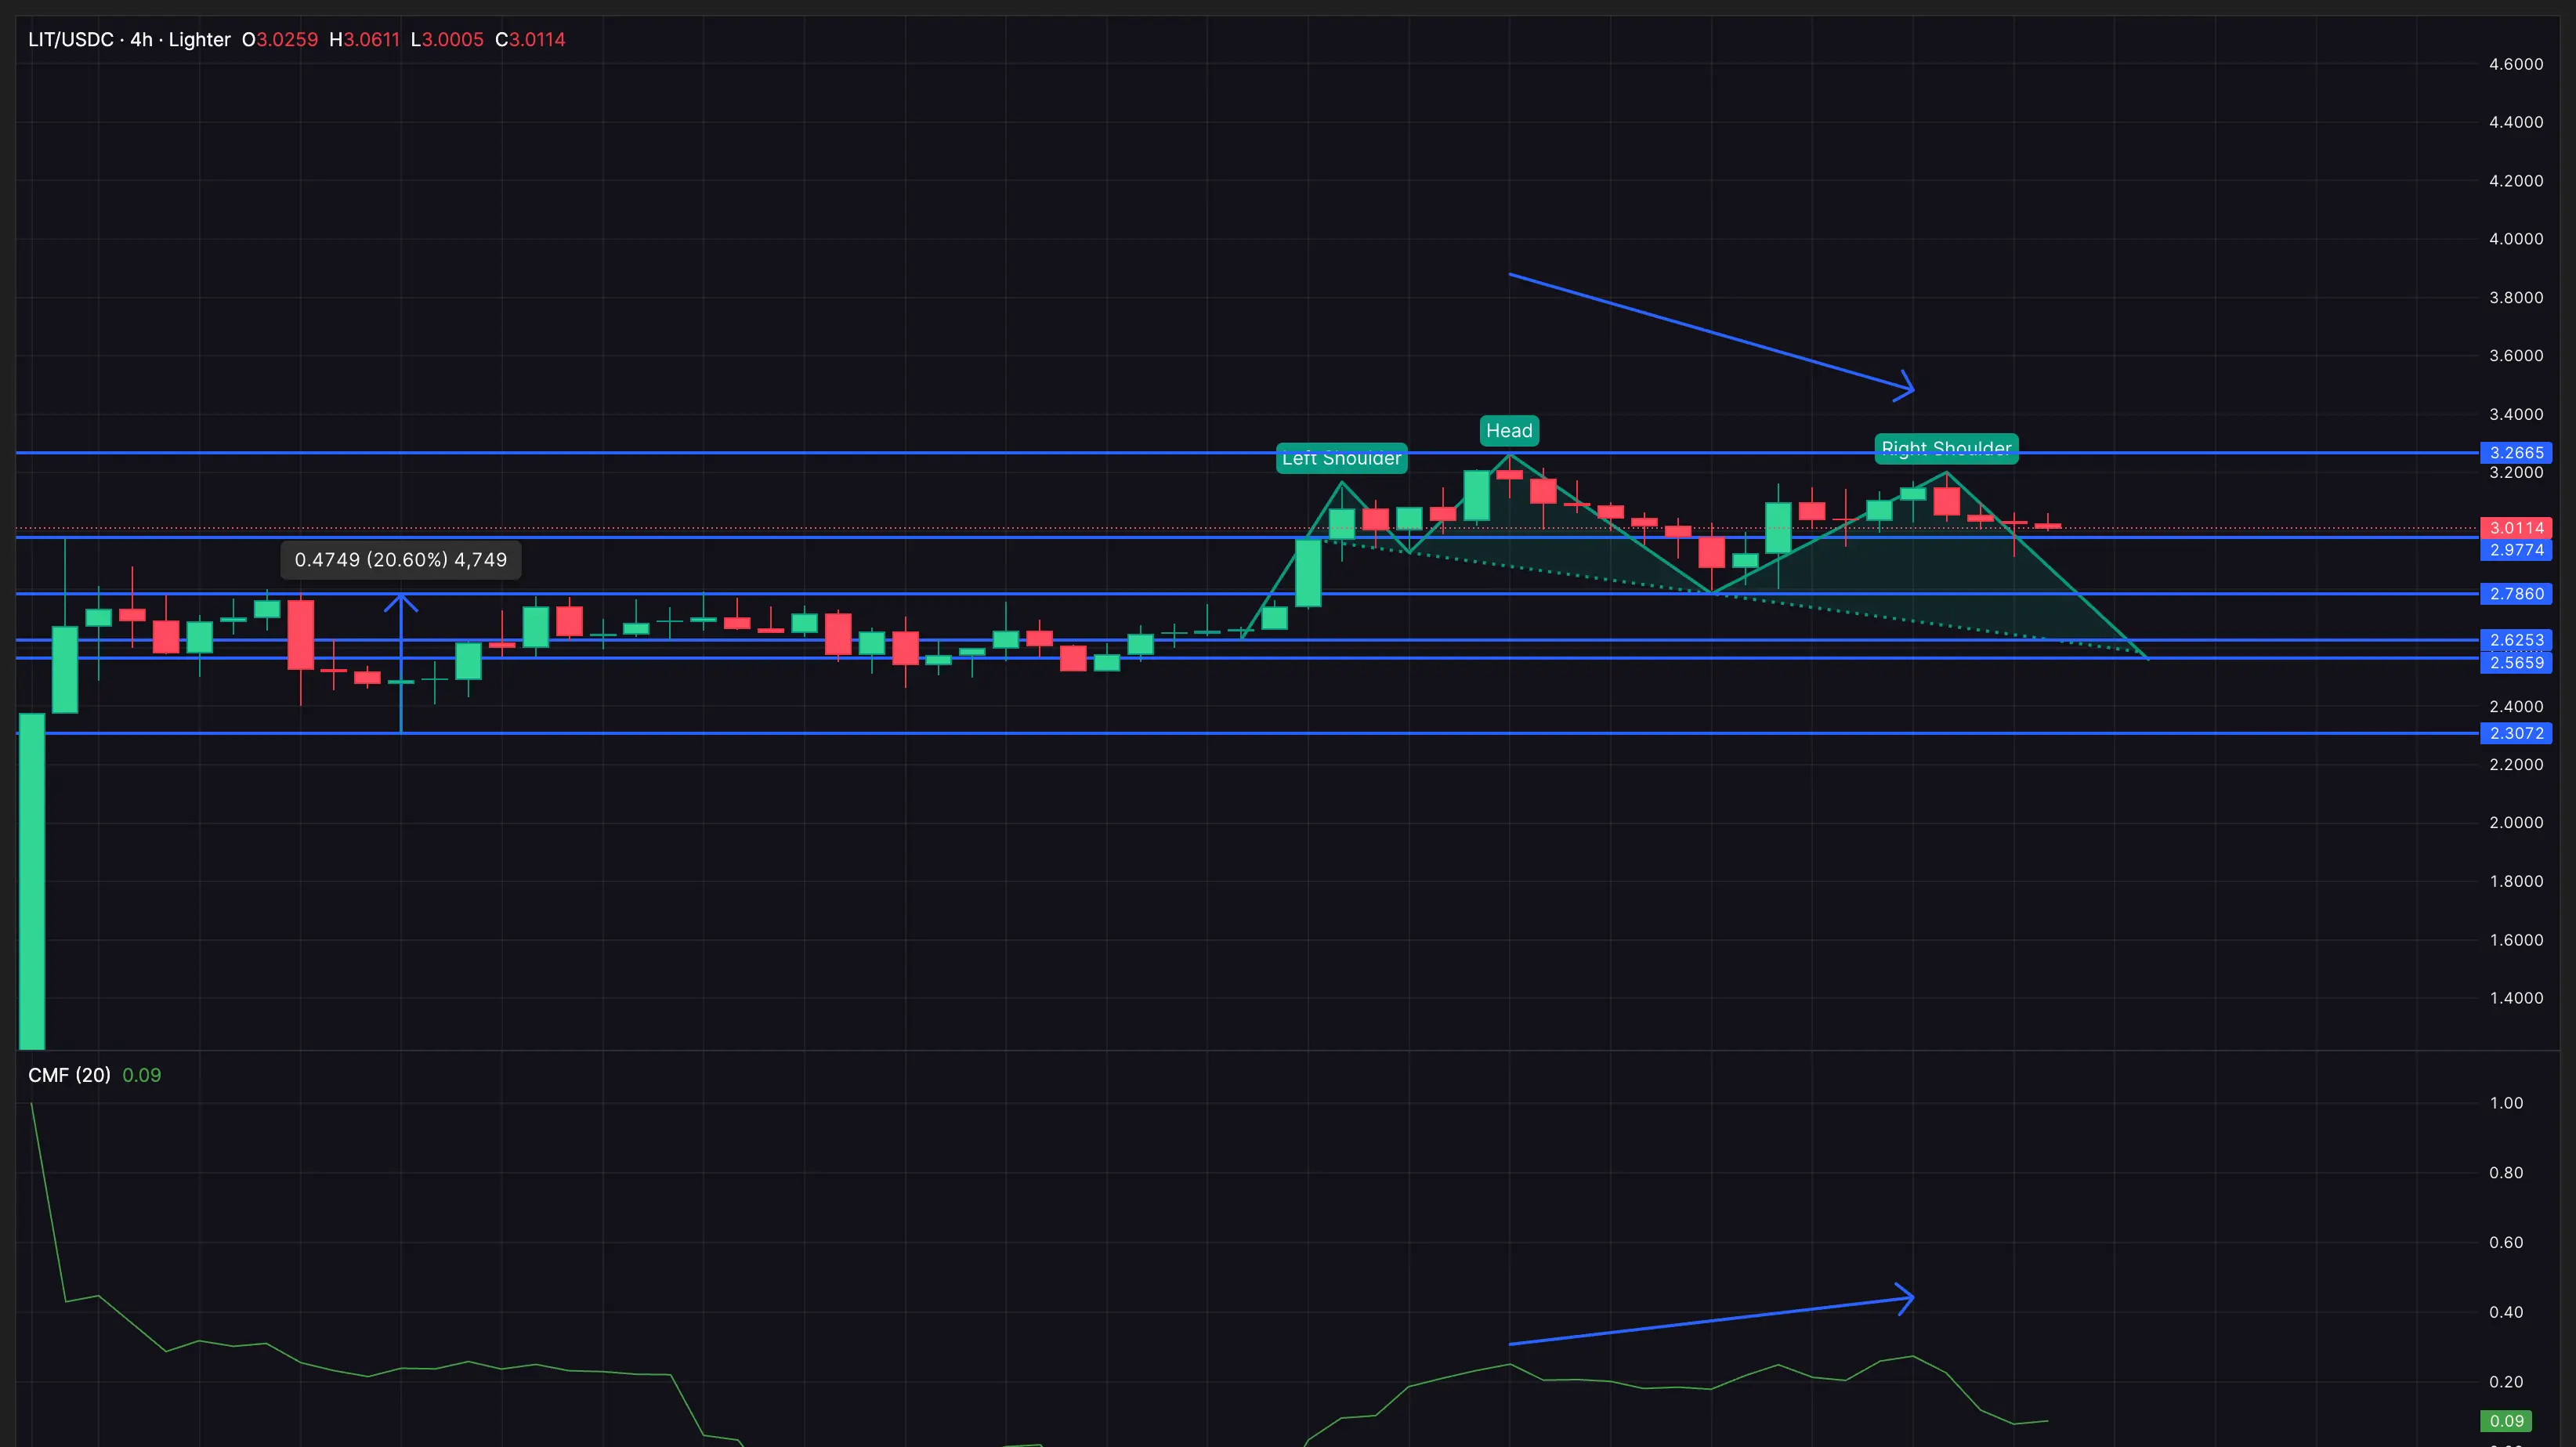
Task: Click the 2.3072 price line tag
Action: point(2516,733)
